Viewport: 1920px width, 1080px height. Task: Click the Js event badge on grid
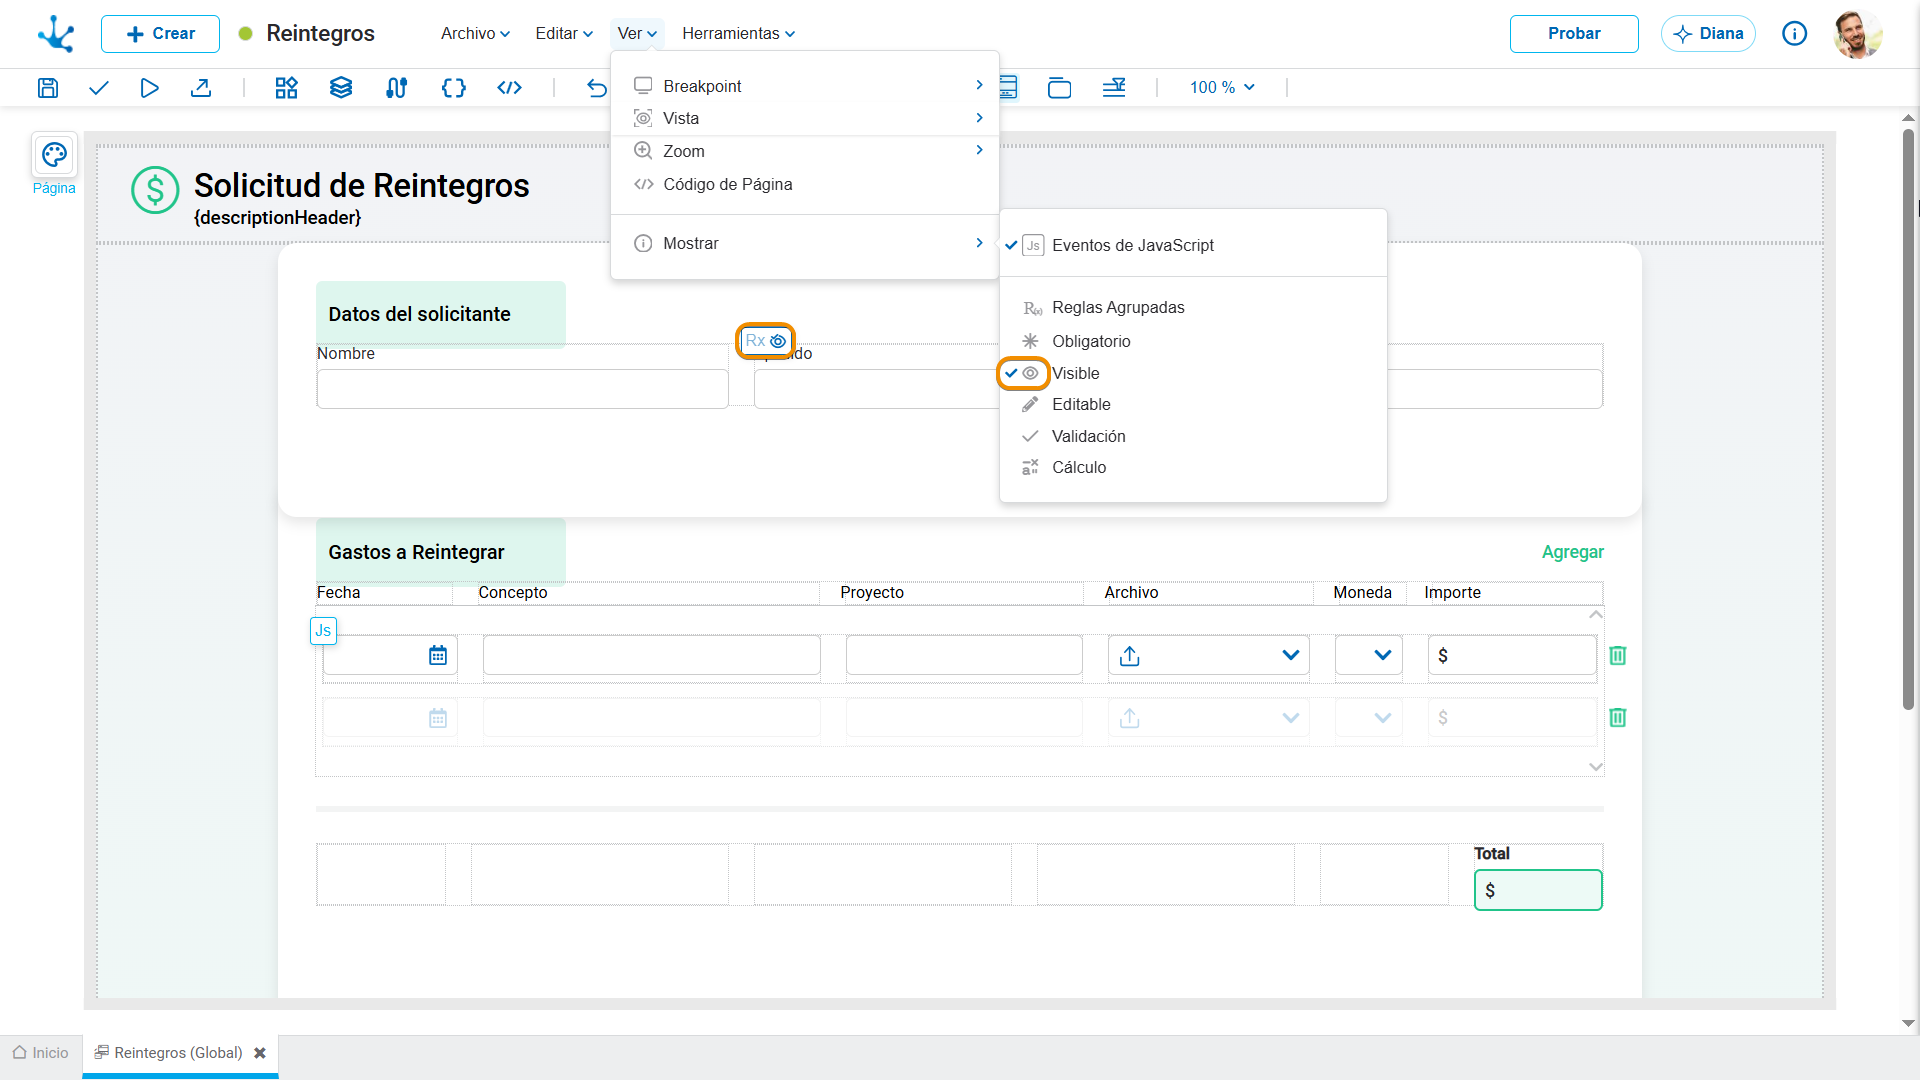pos(323,631)
